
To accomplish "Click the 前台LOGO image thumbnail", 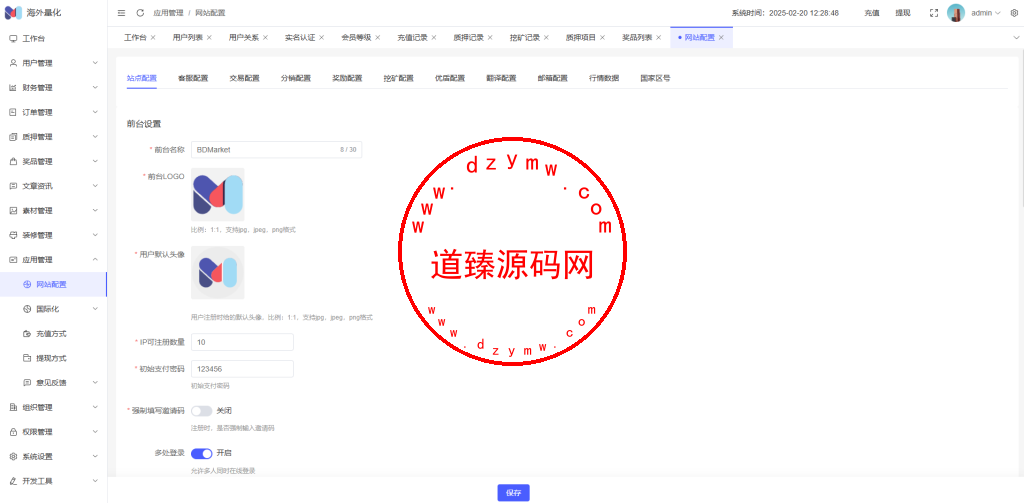I will [x=218, y=195].
